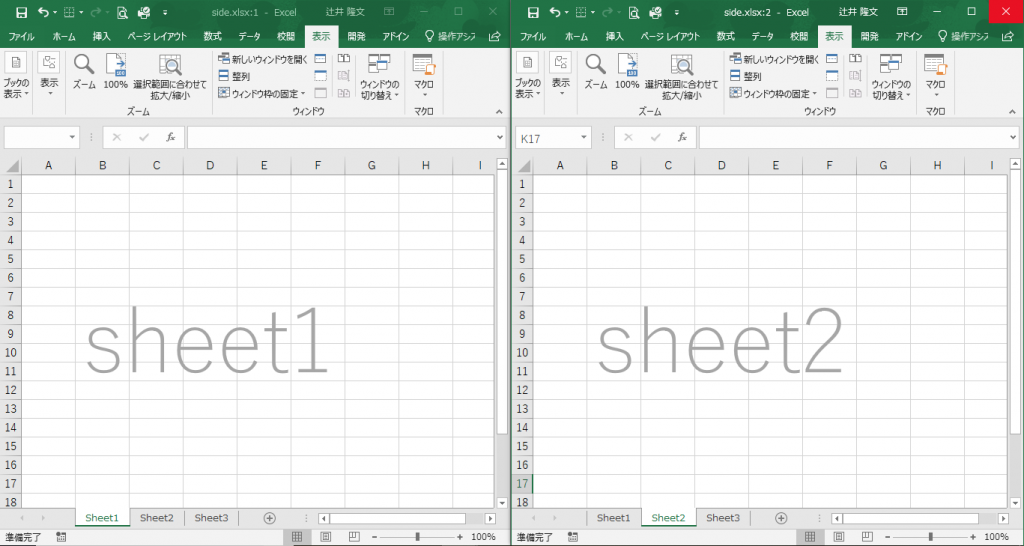Add a new sheet with the plus button in the left window
1024x546 pixels.
[x=269, y=518]
